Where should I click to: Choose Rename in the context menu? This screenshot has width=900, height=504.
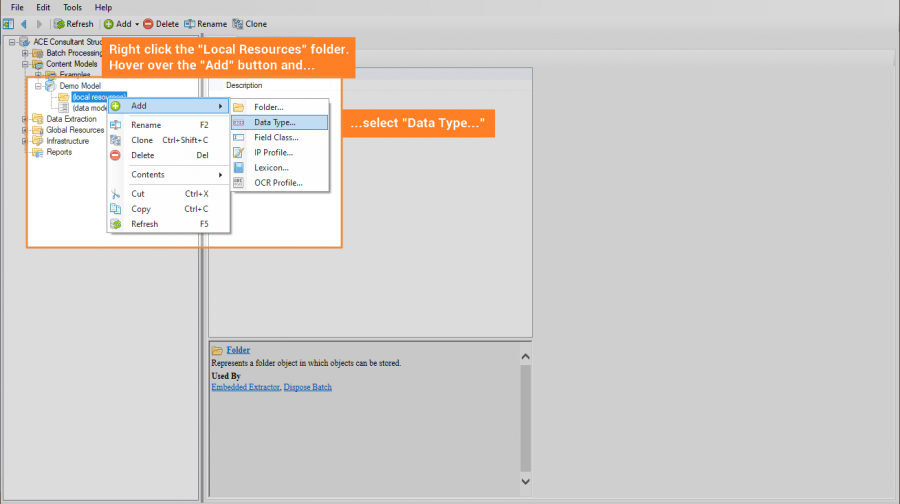(x=169, y=125)
